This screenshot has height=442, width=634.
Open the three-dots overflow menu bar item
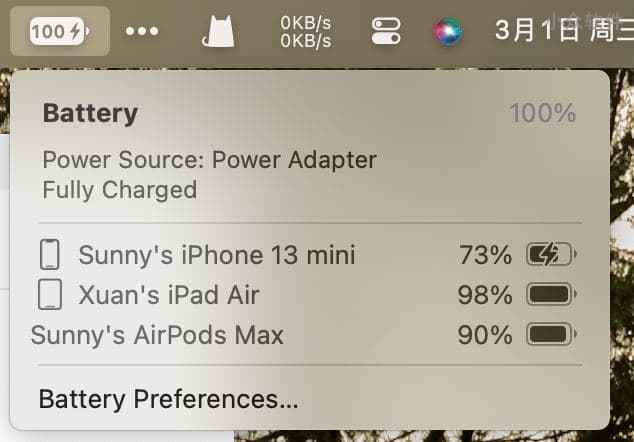pyautogui.click(x=142, y=31)
